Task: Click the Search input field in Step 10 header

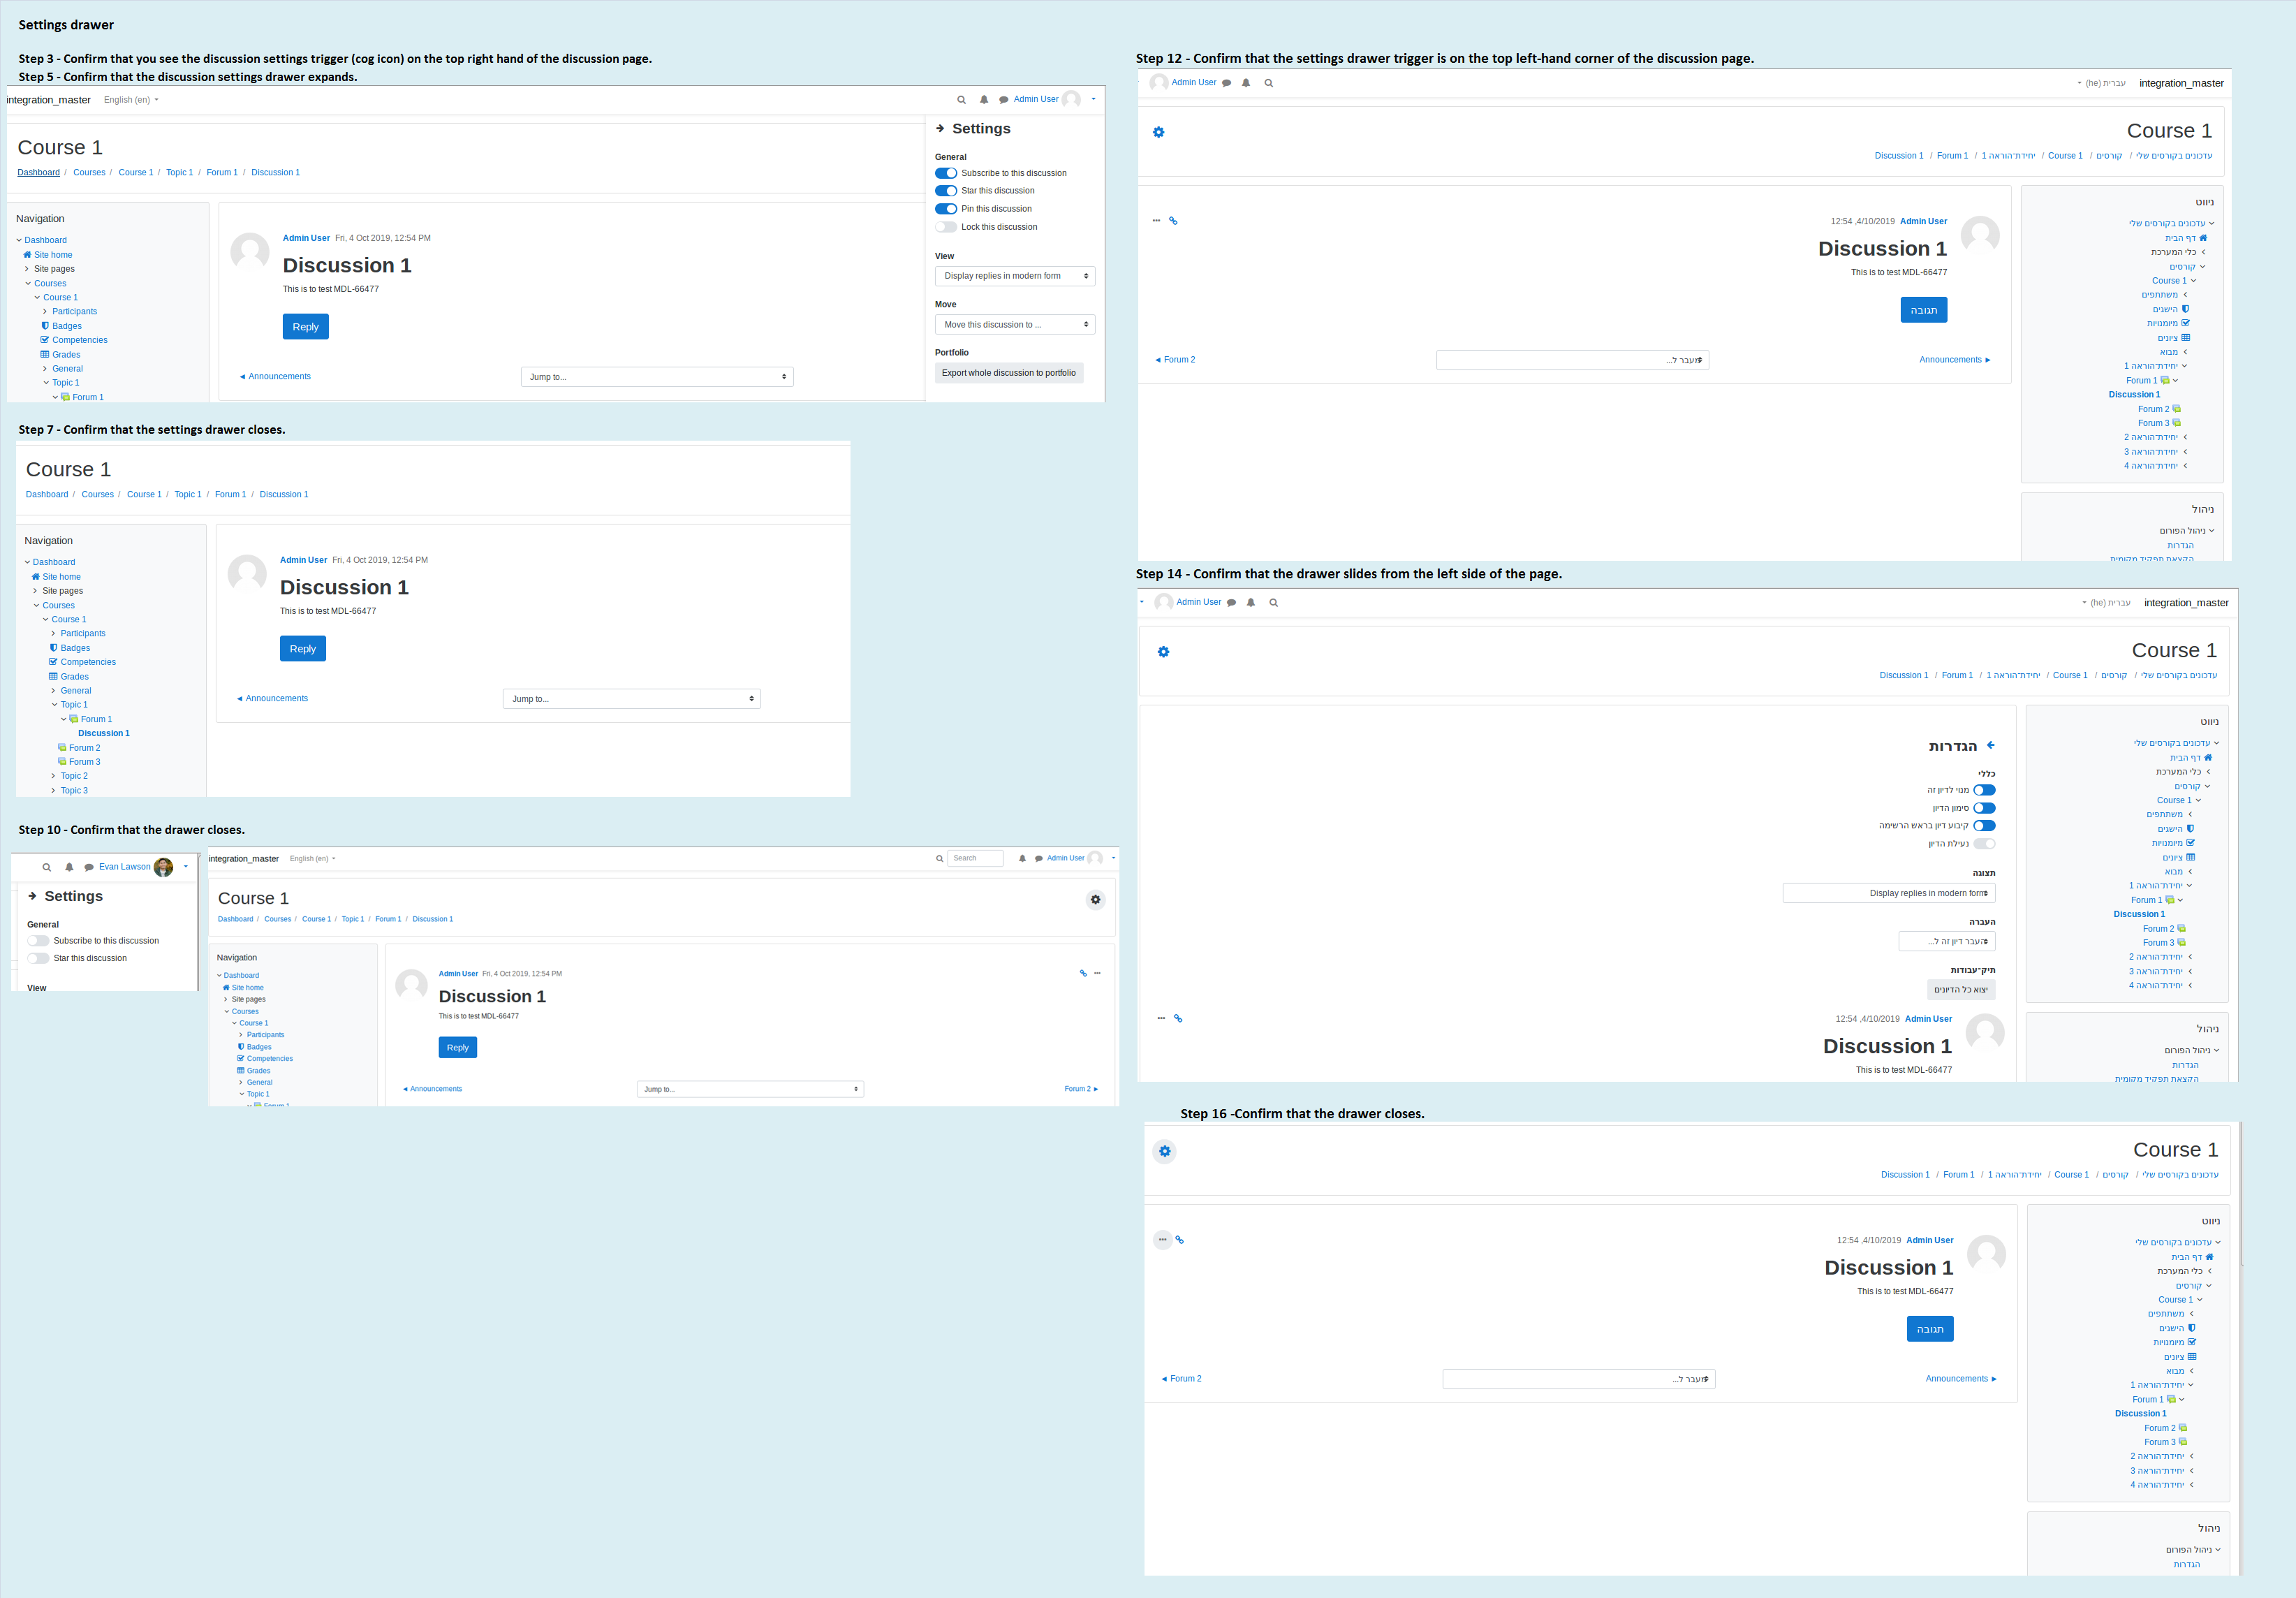Action: click(975, 859)
